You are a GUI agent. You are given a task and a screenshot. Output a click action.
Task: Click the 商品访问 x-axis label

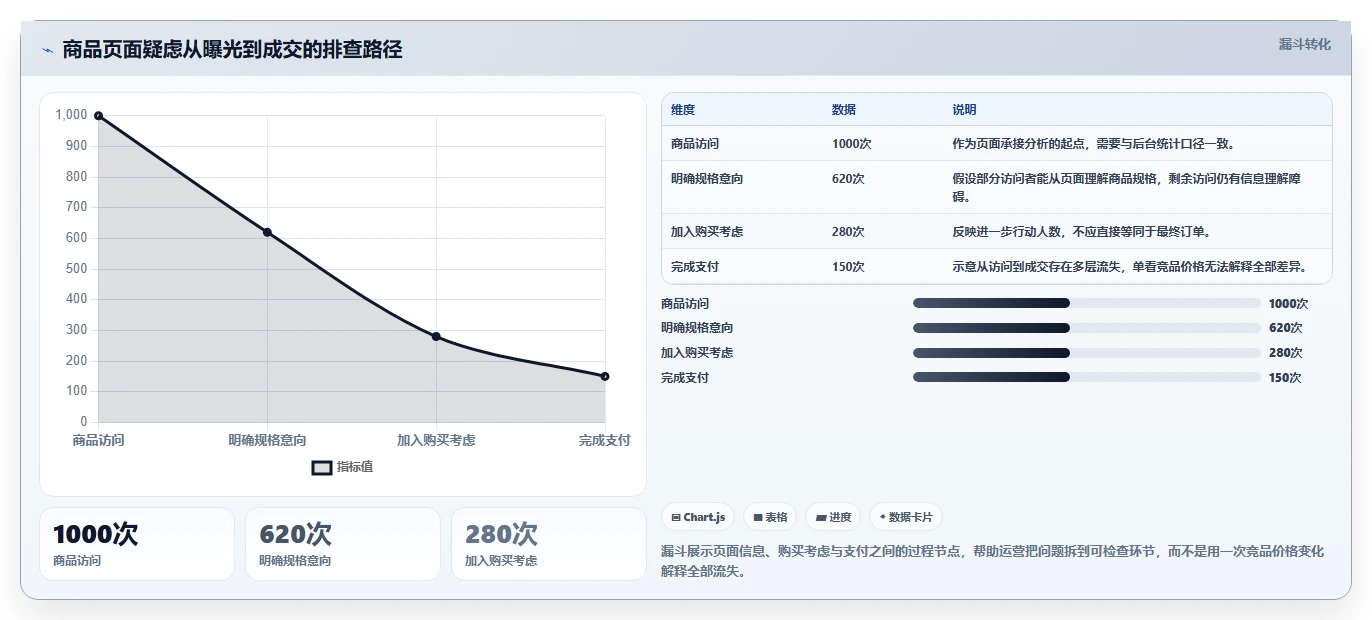98,440
